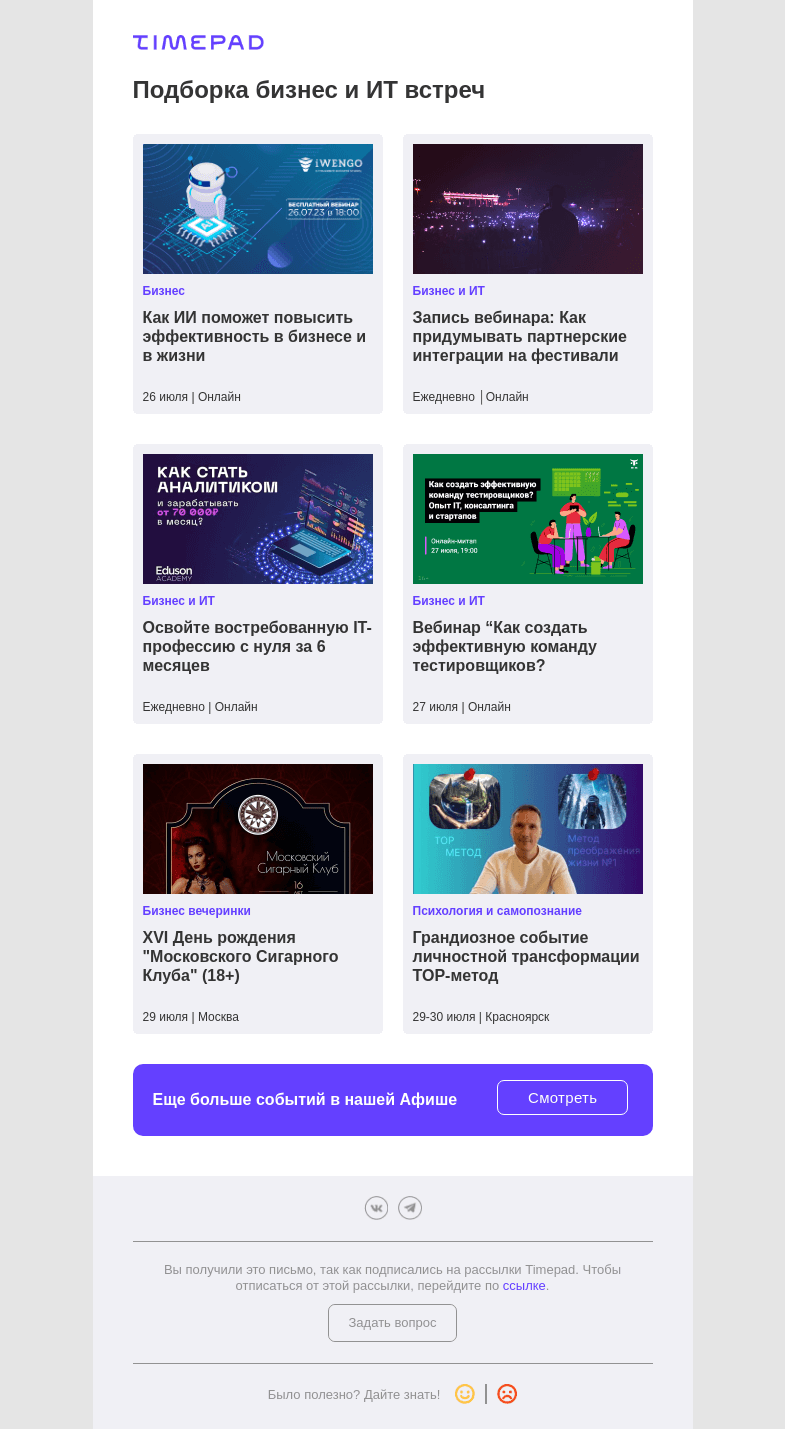This screenshot has width=785, height=1430.
Task: Click Ежедневно | Онлайн under Запись вебинара
Action: [471, 397]
